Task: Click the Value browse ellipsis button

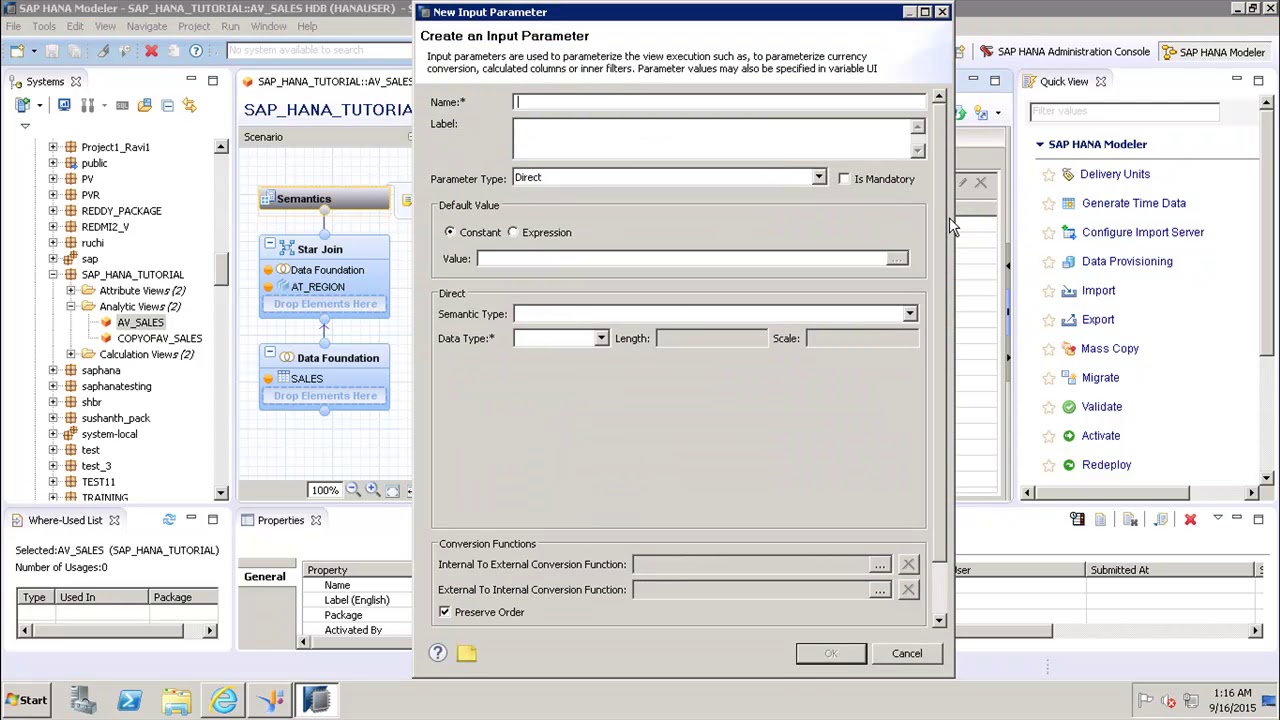Action: click(x=897, y=259)
